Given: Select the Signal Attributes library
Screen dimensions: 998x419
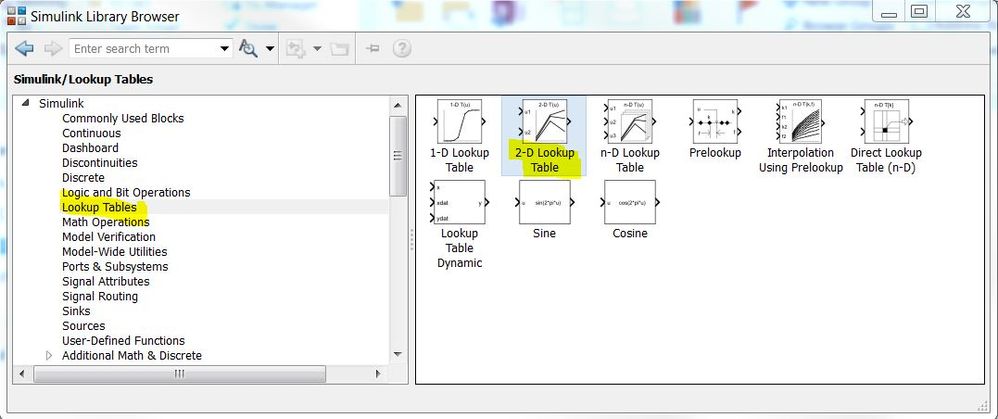Looking at the screenshot, I should (x=106, y=281).
